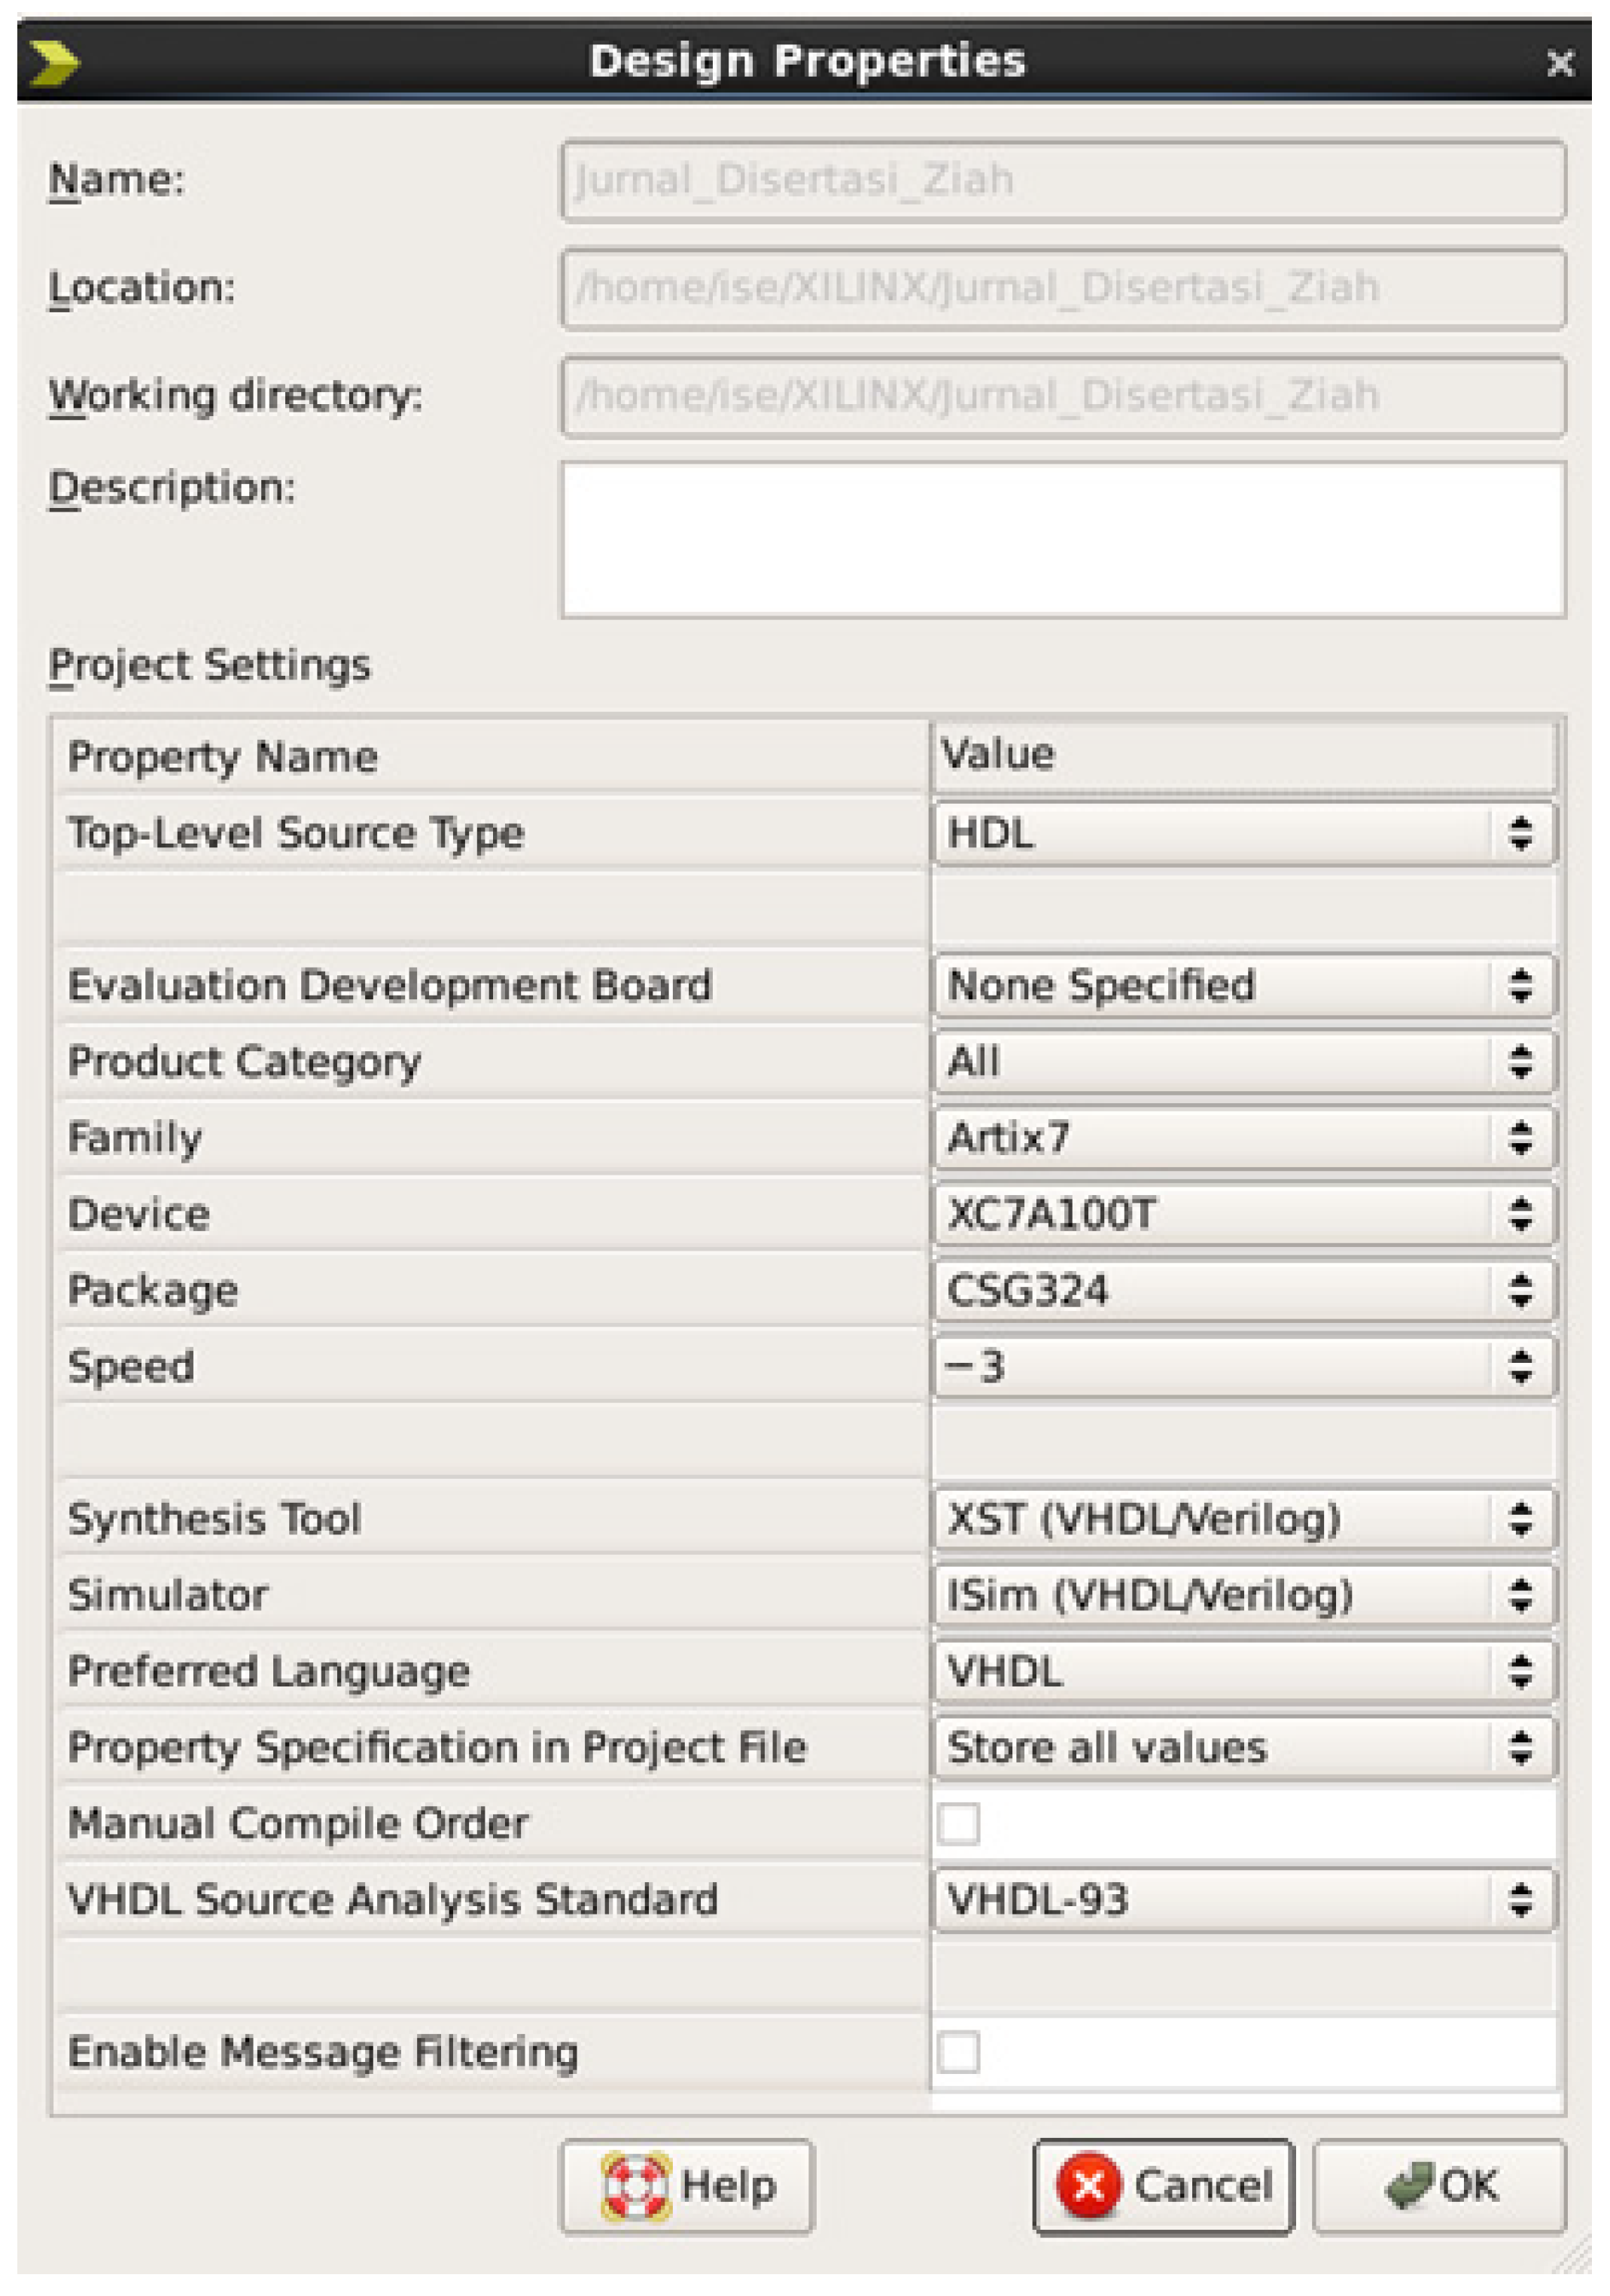The image size is (1610, 2296).
Task: Click the lifebuoy Help icon
Action: pyautogui.click(x=635, y=2186)
